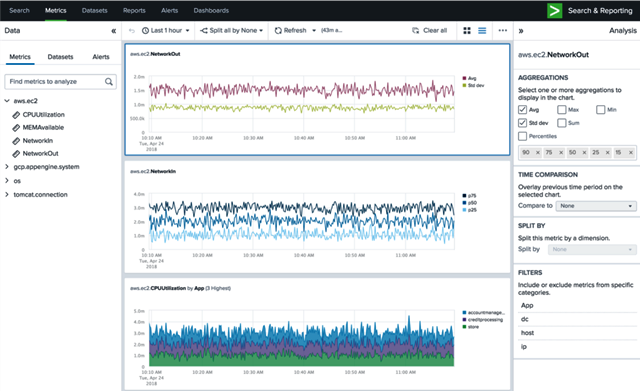Click the store legend color swatch

pyautogui.click(x=464, y=327)
